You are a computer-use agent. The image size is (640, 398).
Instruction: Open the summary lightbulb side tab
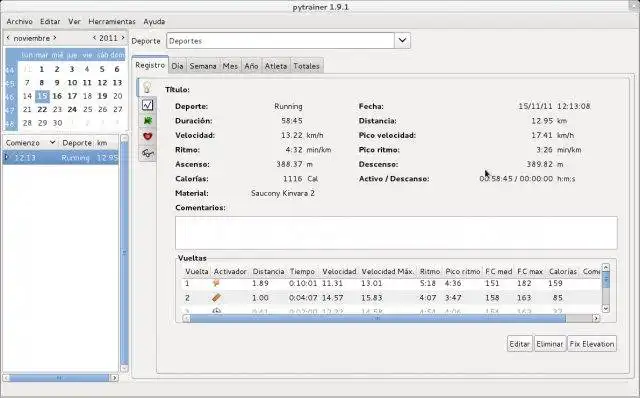pyautogui.click(x=147, y=87)
